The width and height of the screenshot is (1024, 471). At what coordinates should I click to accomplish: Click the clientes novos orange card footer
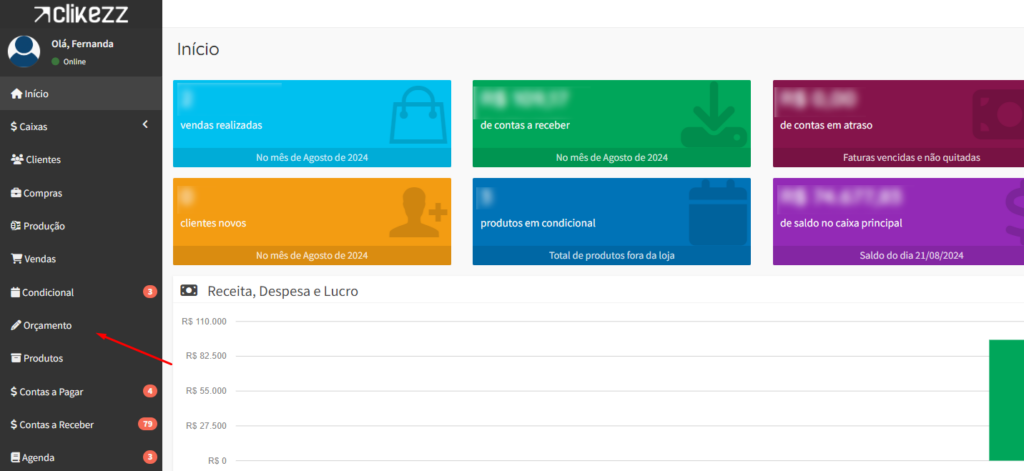click(x=311, y=255)
